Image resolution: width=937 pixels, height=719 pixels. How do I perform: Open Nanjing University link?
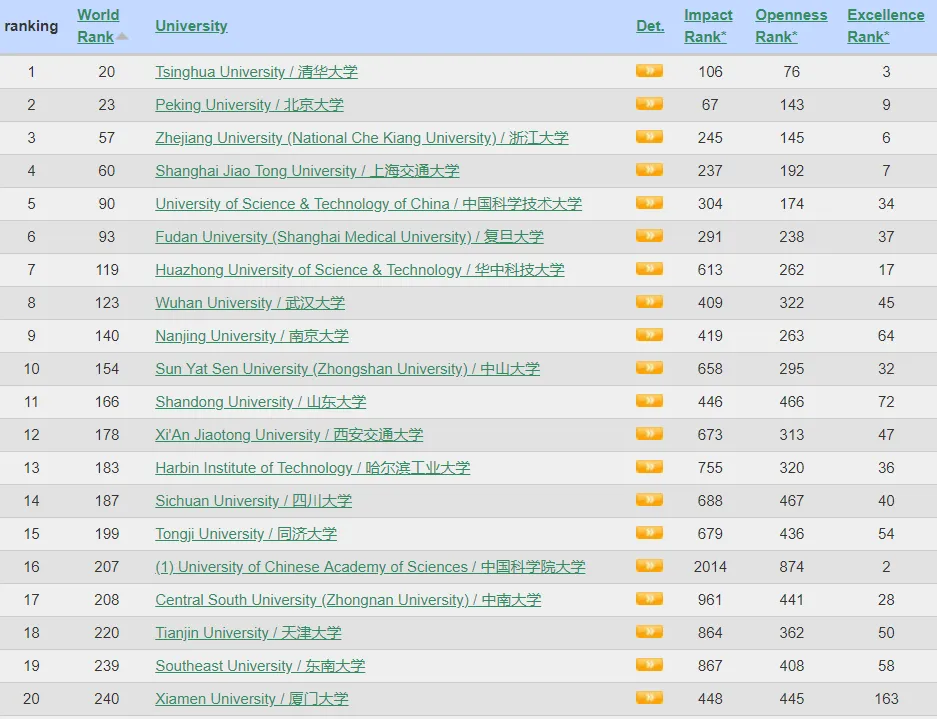coord(252,336)
